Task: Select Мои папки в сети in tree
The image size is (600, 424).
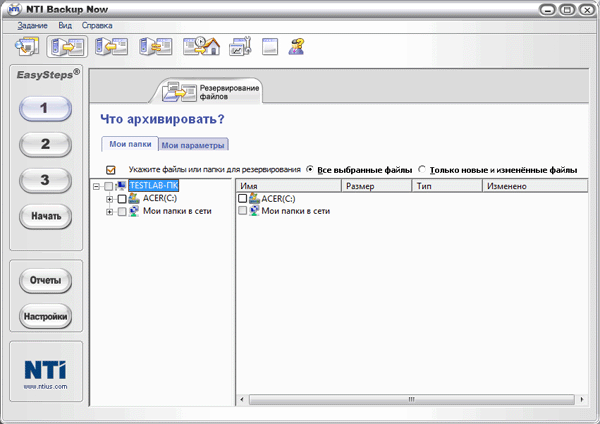Action: pyautogui.click(x=177, y=211)
